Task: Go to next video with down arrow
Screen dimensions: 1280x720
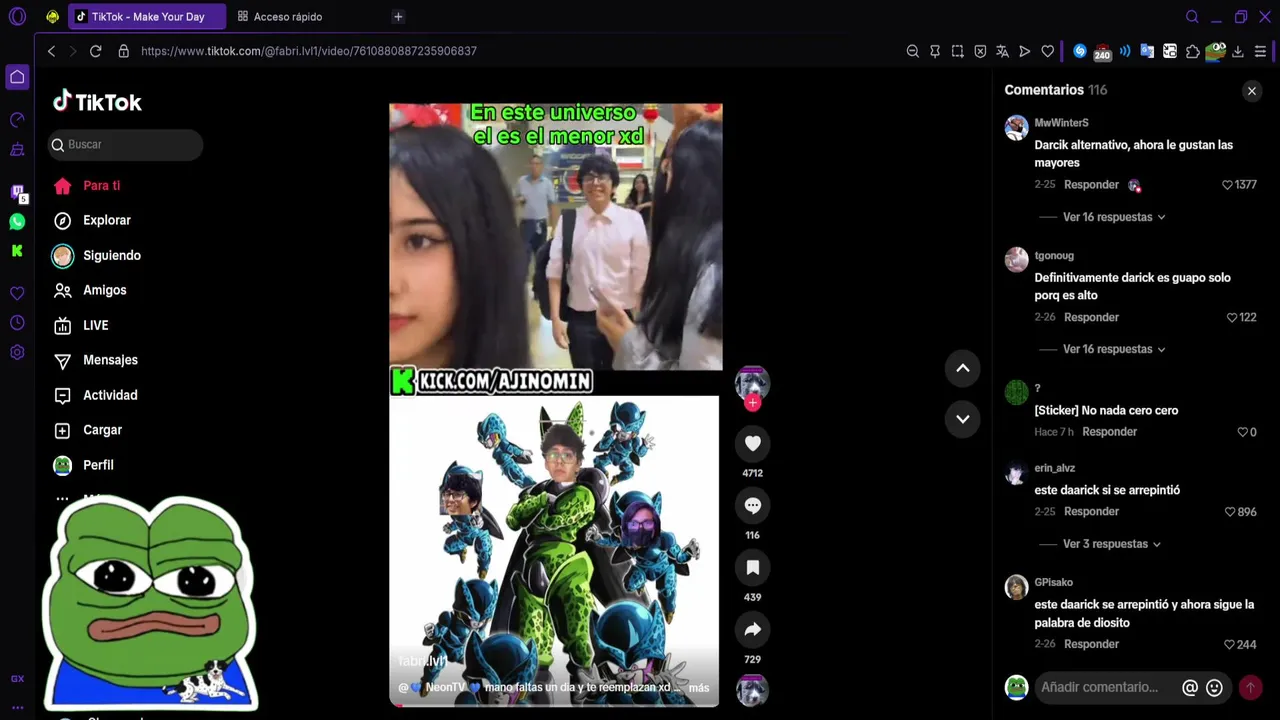Action: point(962,418)
